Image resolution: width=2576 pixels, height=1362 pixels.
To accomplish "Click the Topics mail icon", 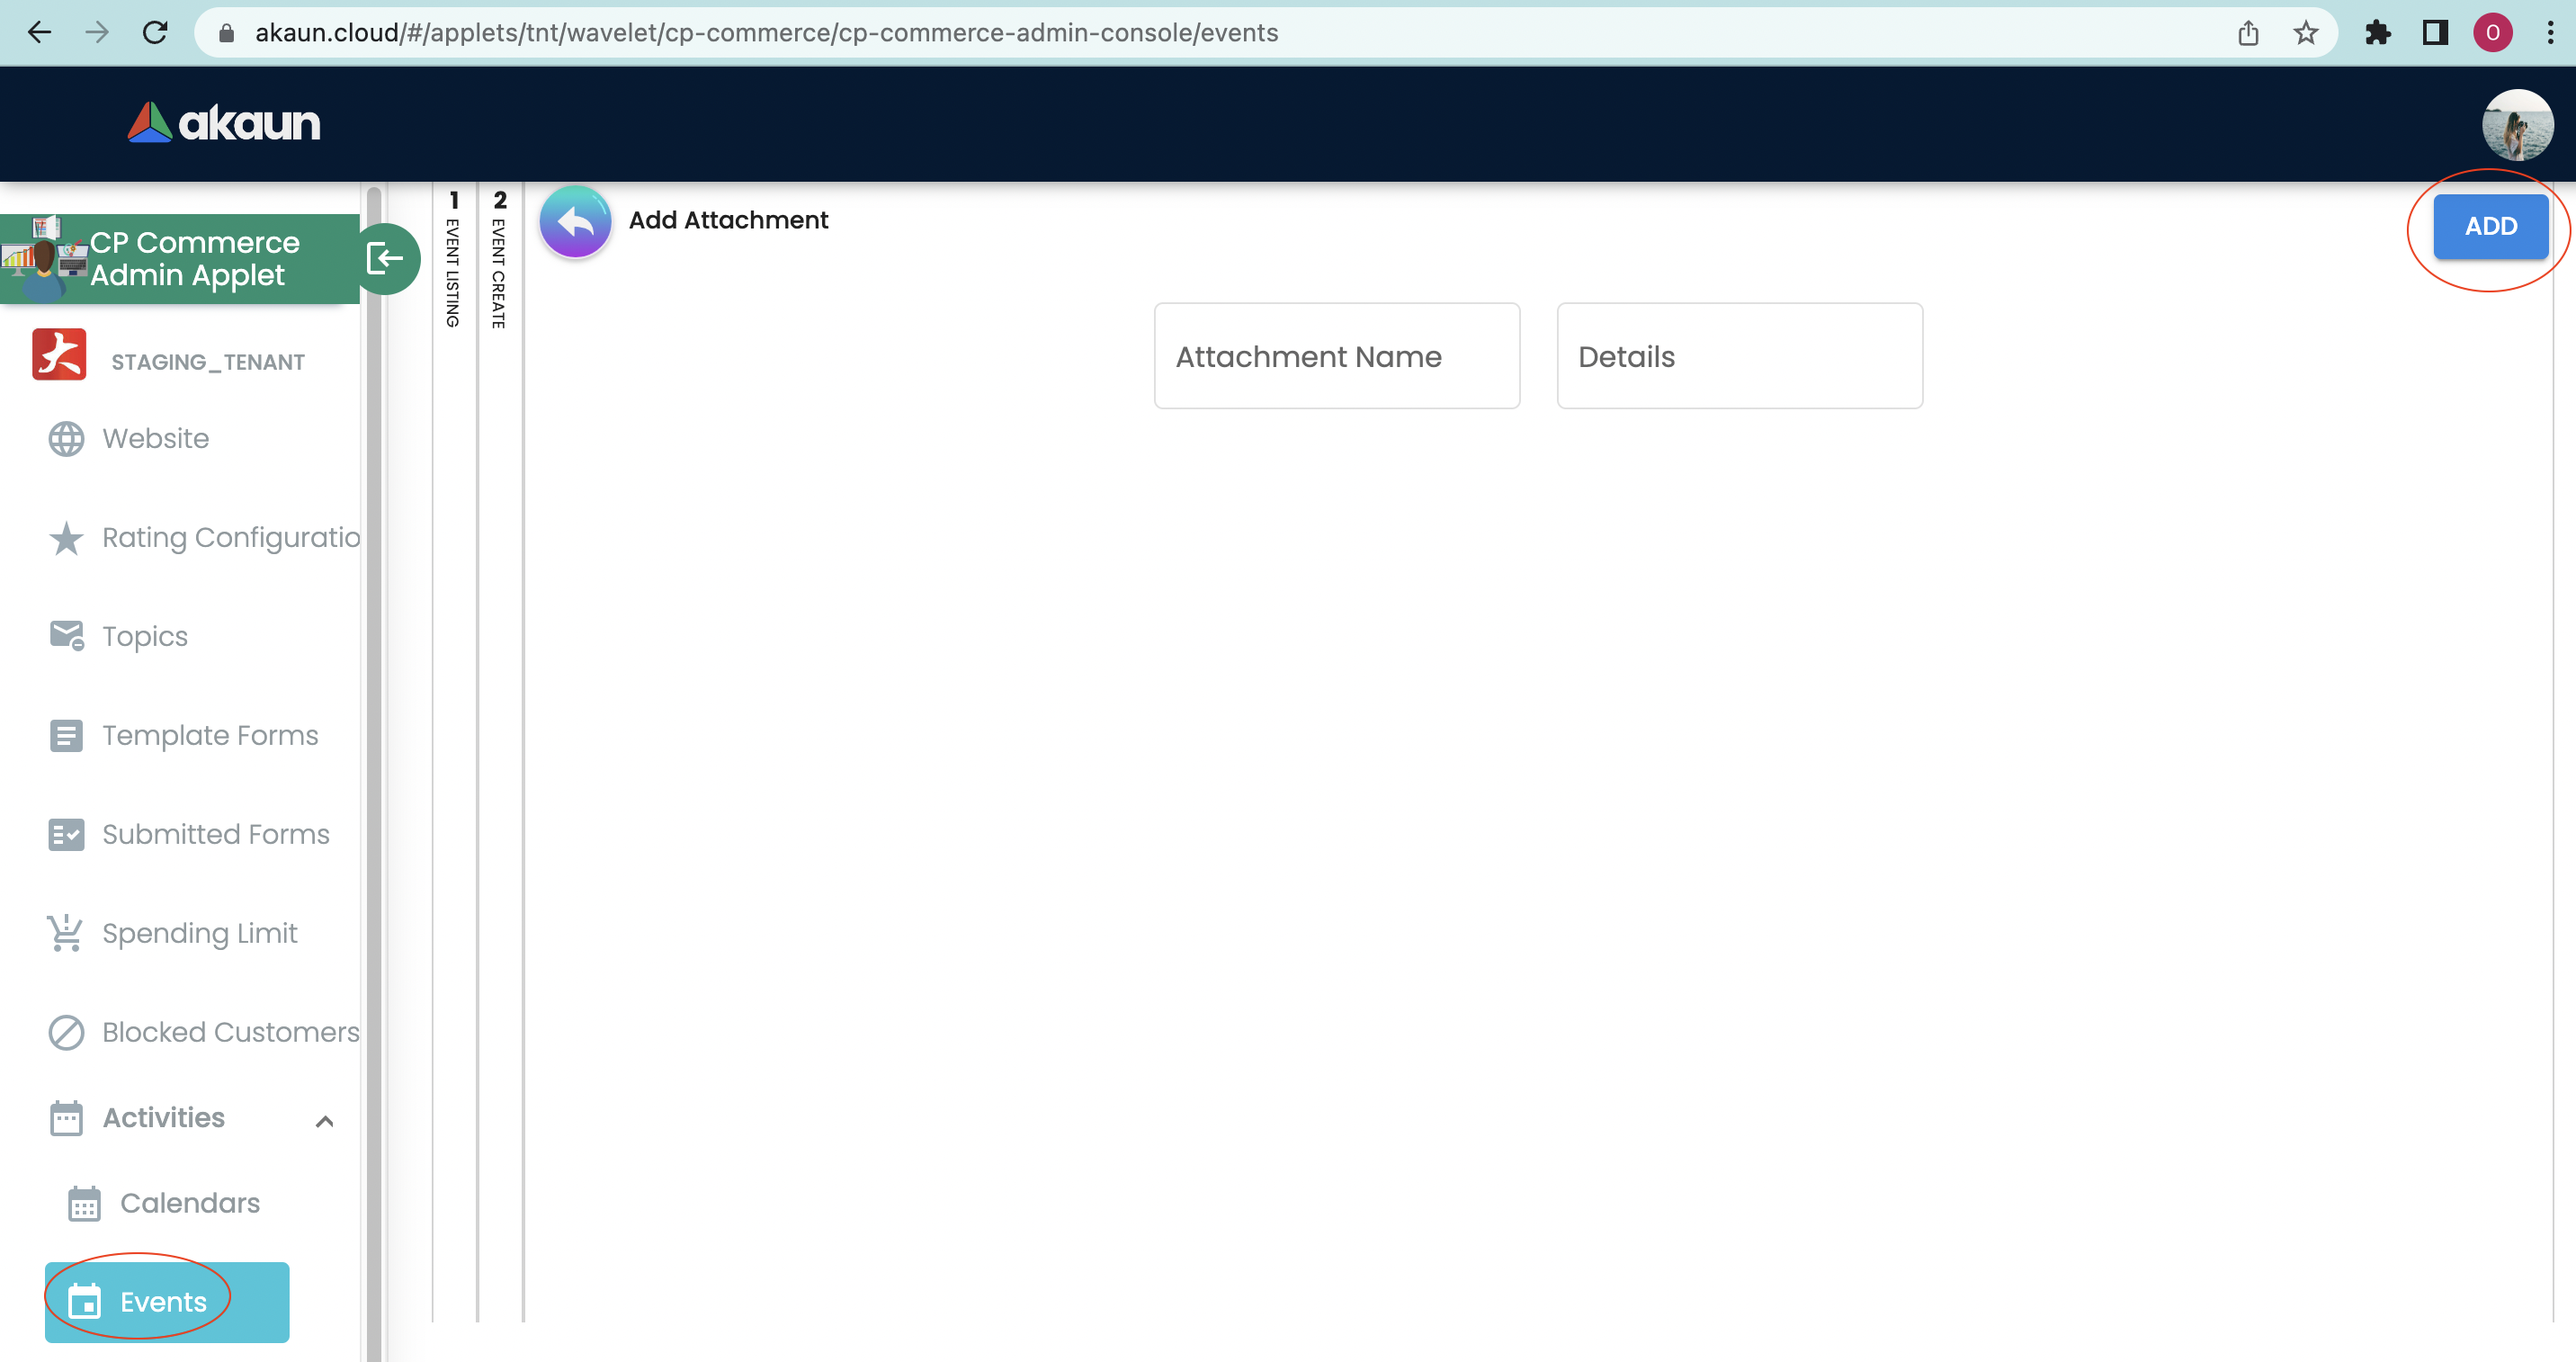I will click(66, 636).
